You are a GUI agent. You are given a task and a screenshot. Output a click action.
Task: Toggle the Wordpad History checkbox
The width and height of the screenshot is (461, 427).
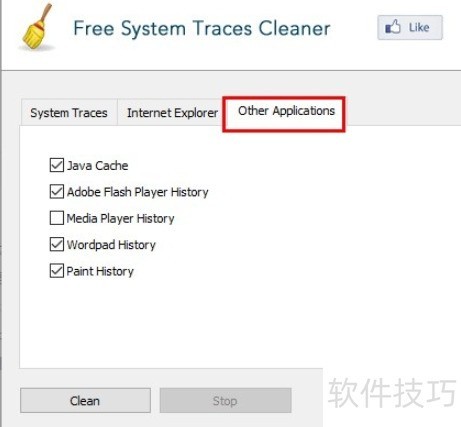point(57,244)
